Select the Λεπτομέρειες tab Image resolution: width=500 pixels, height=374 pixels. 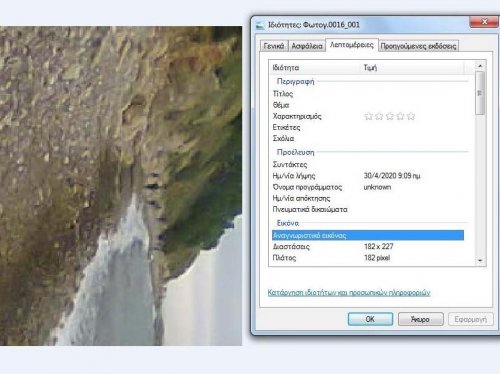[352, 45]
